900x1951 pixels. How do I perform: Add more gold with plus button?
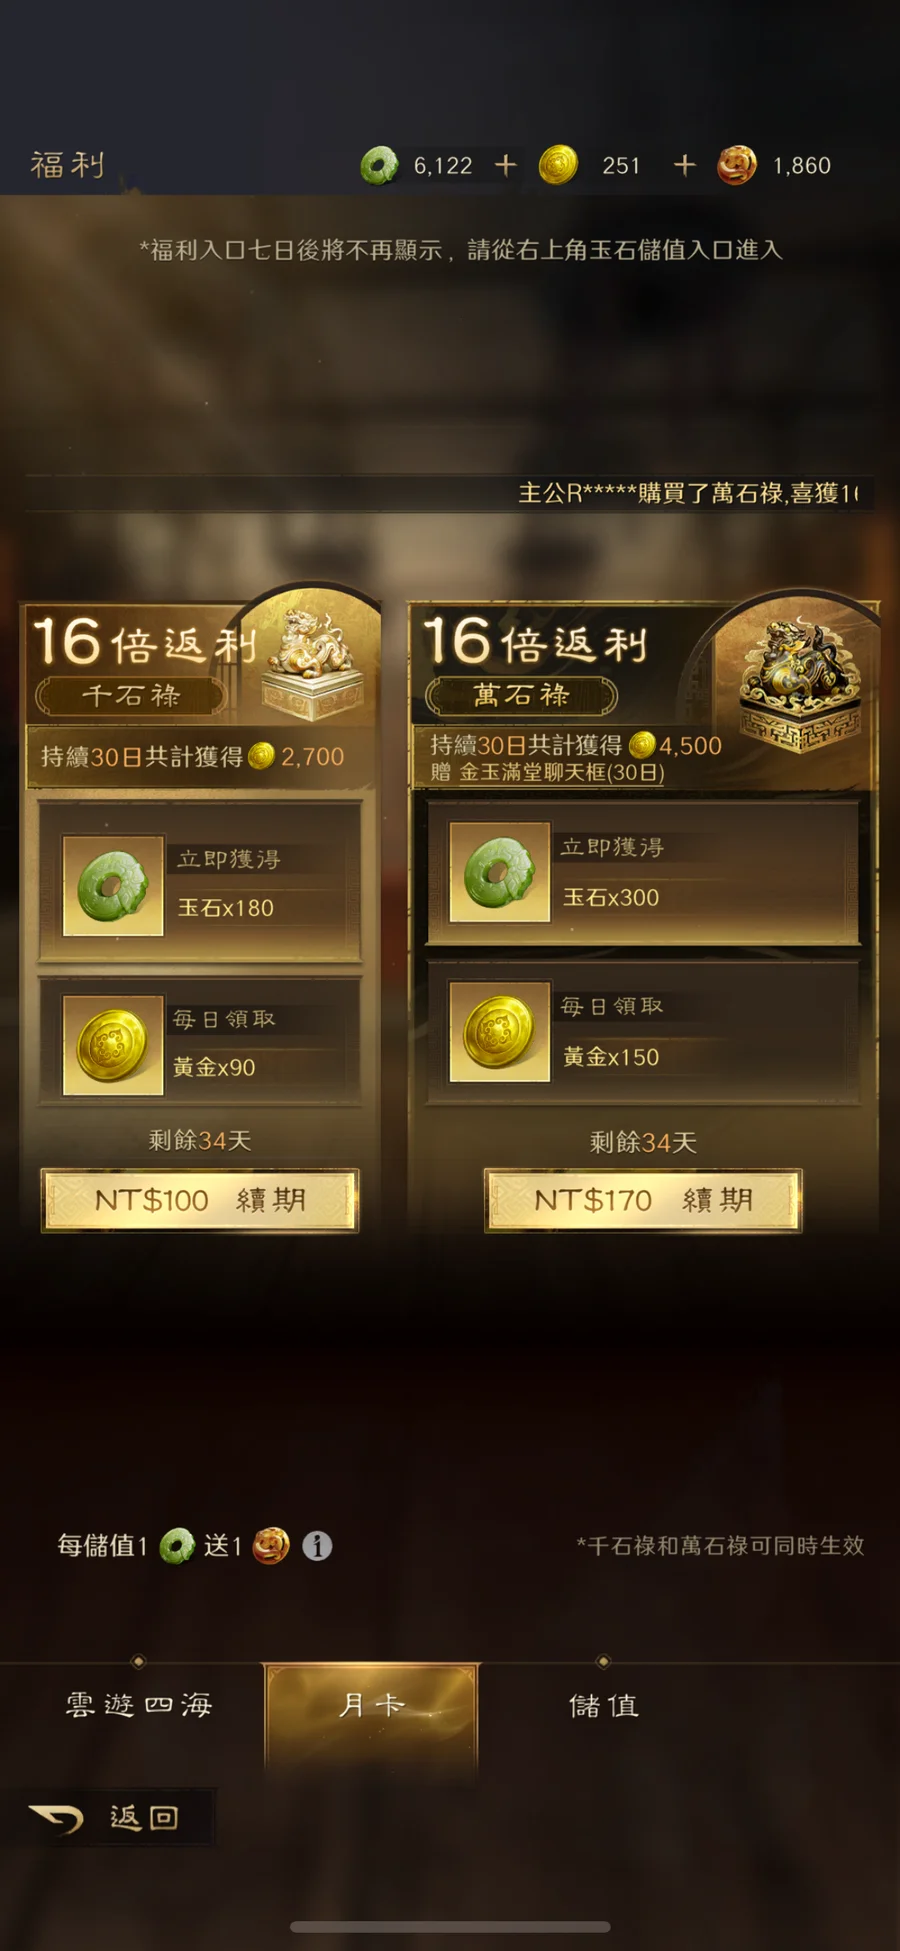pos(684,165)
